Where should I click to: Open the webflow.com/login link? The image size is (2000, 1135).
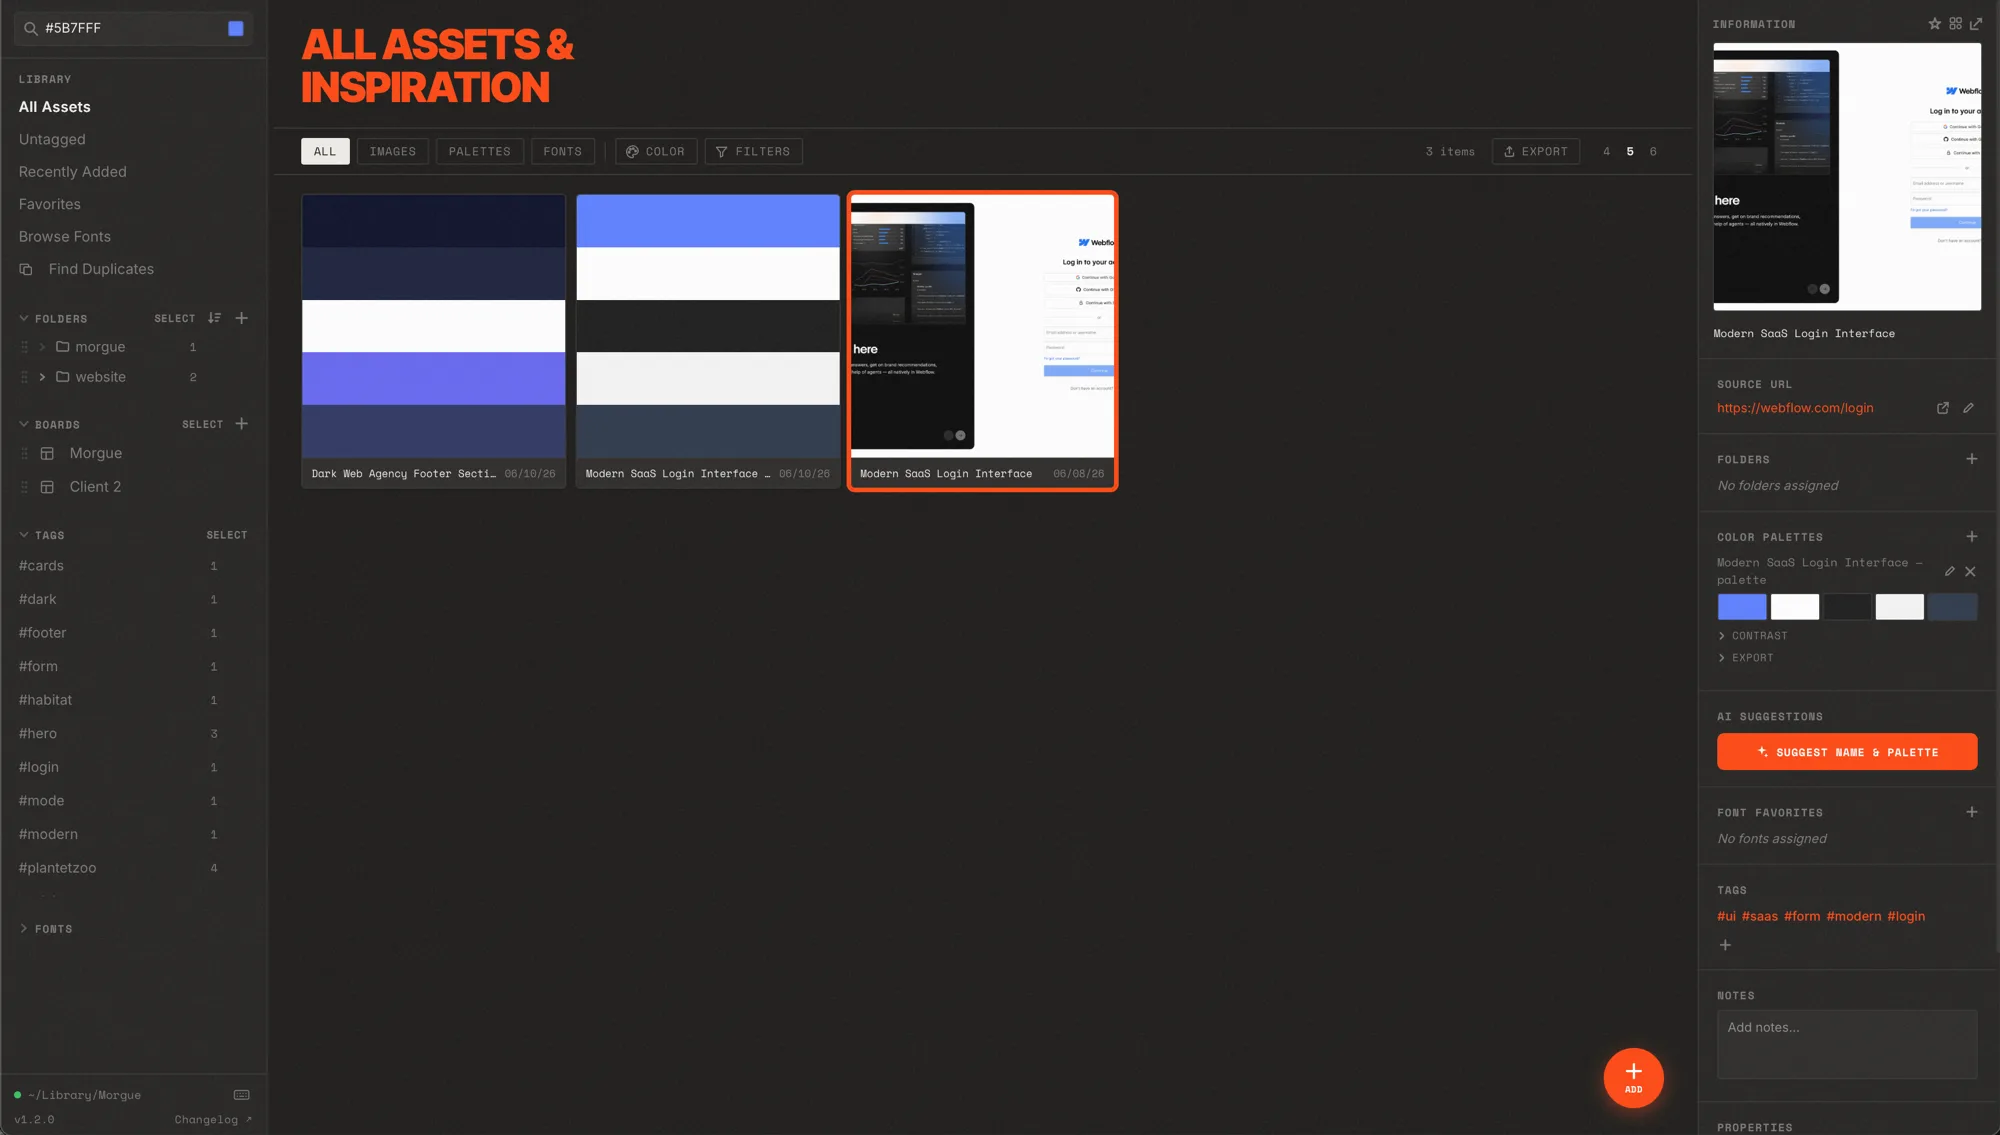click(1795, 408)
